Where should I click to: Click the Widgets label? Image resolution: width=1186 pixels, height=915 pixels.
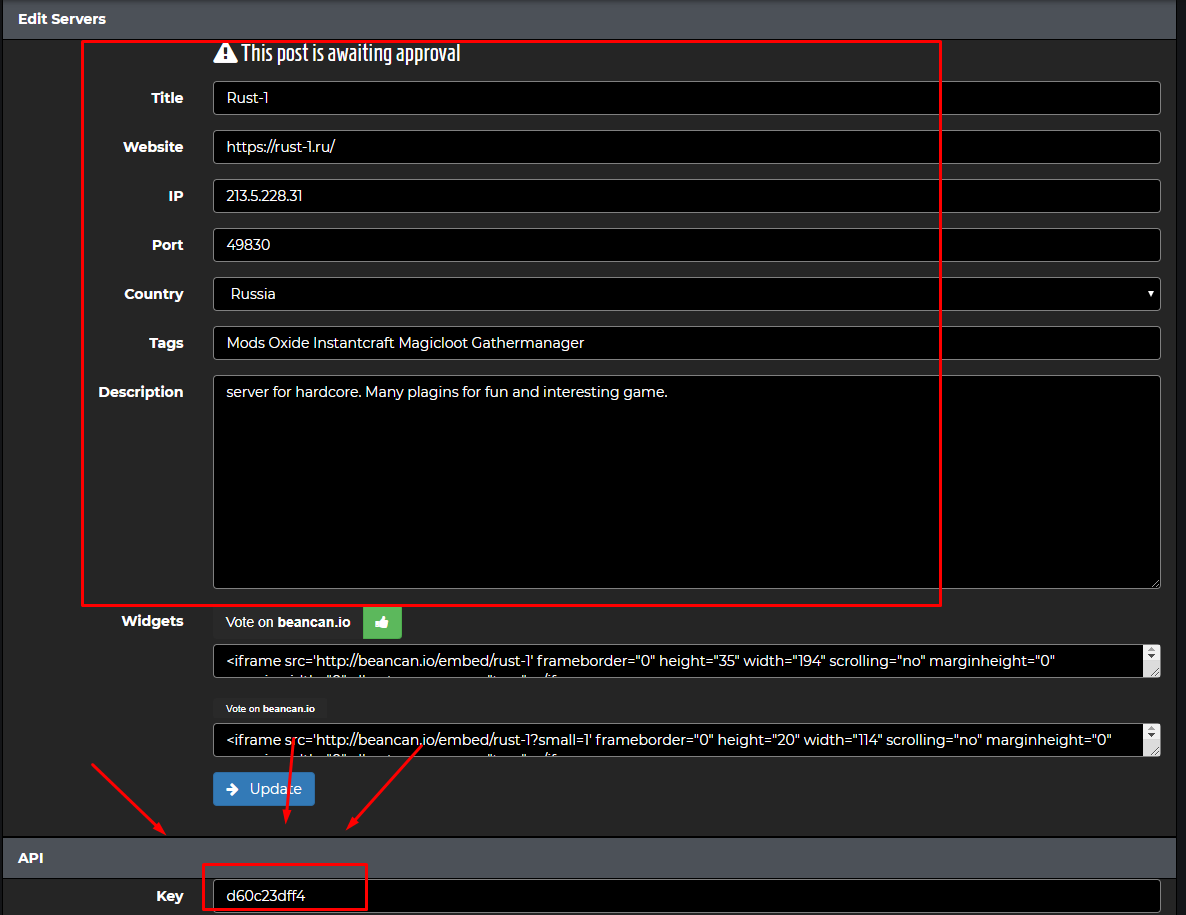click(152, 621)
